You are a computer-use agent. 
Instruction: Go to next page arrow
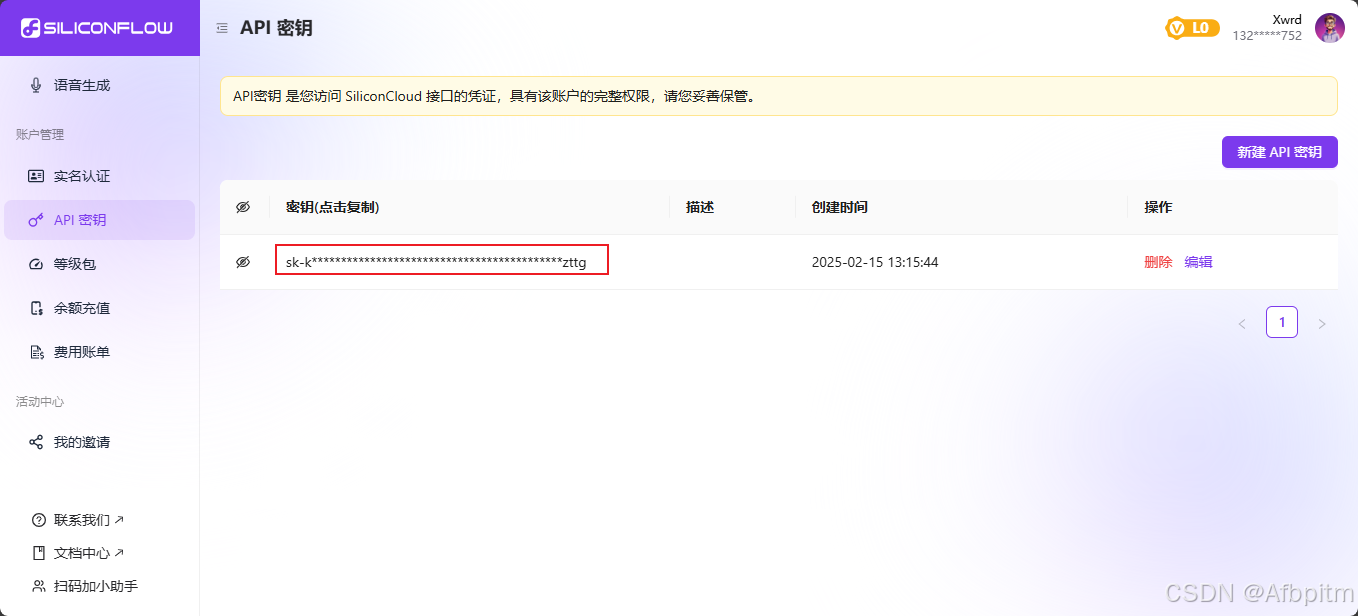(1322, 324)
